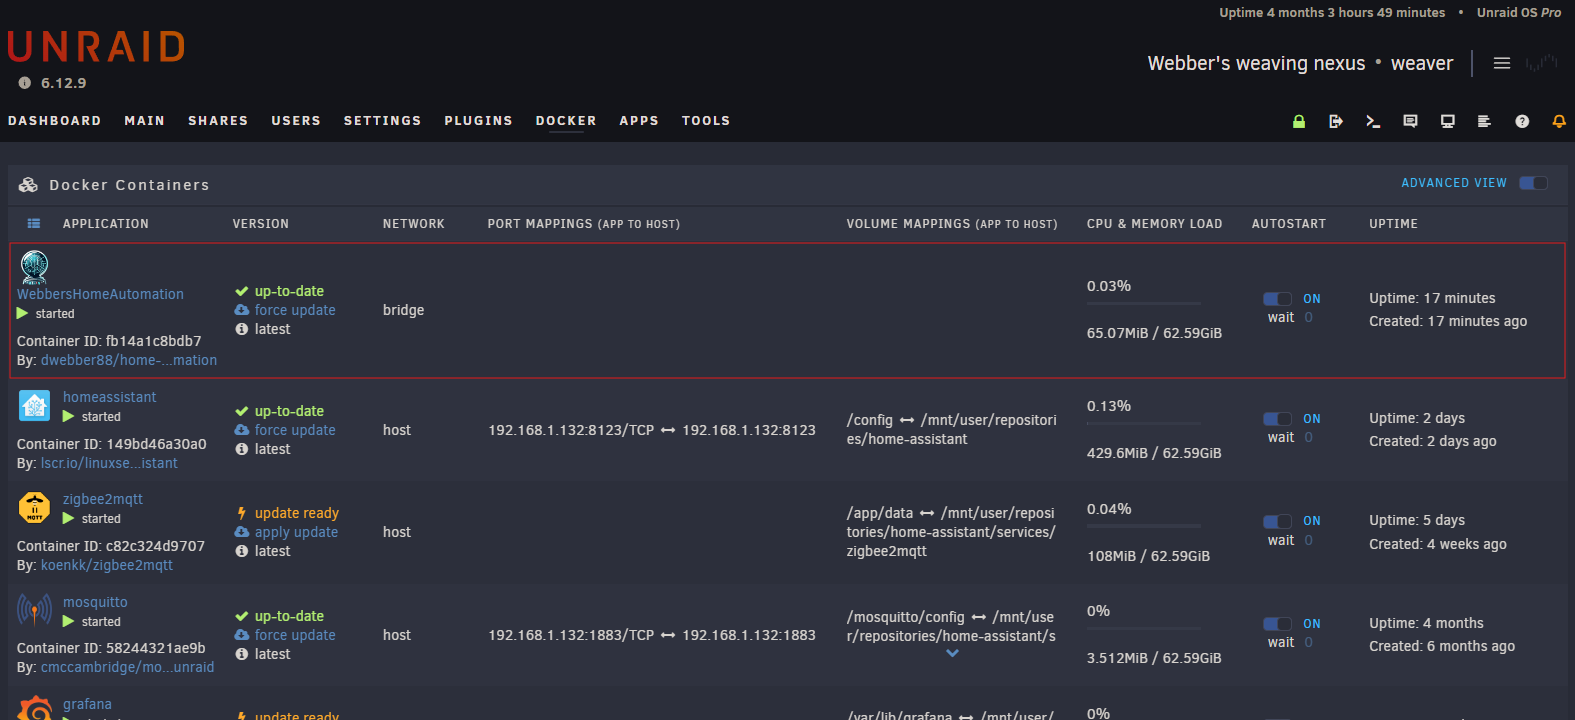Open the notifications bell icon
The height and width of the screenshot is (720, 1575).
[x=1559, y=121]
